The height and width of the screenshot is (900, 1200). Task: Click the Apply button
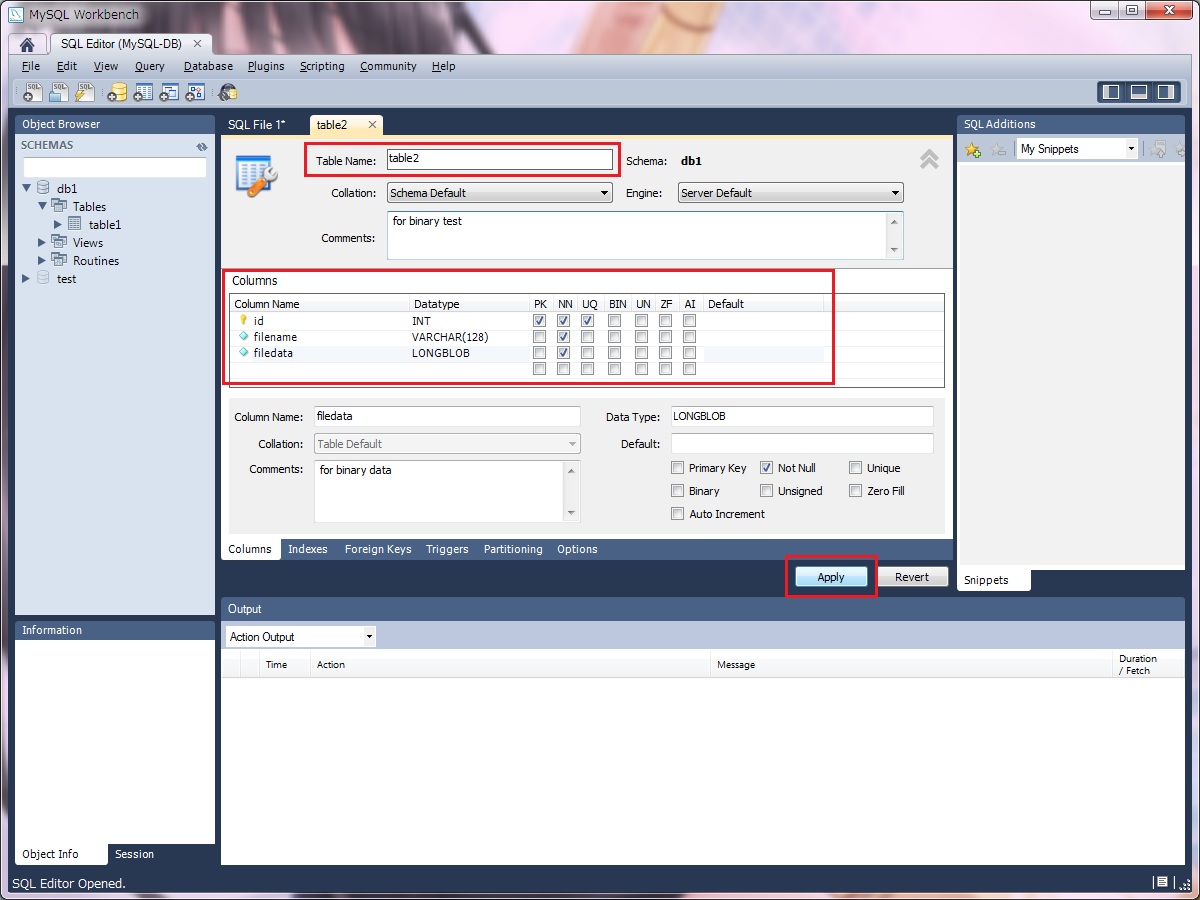coord(831,577)
